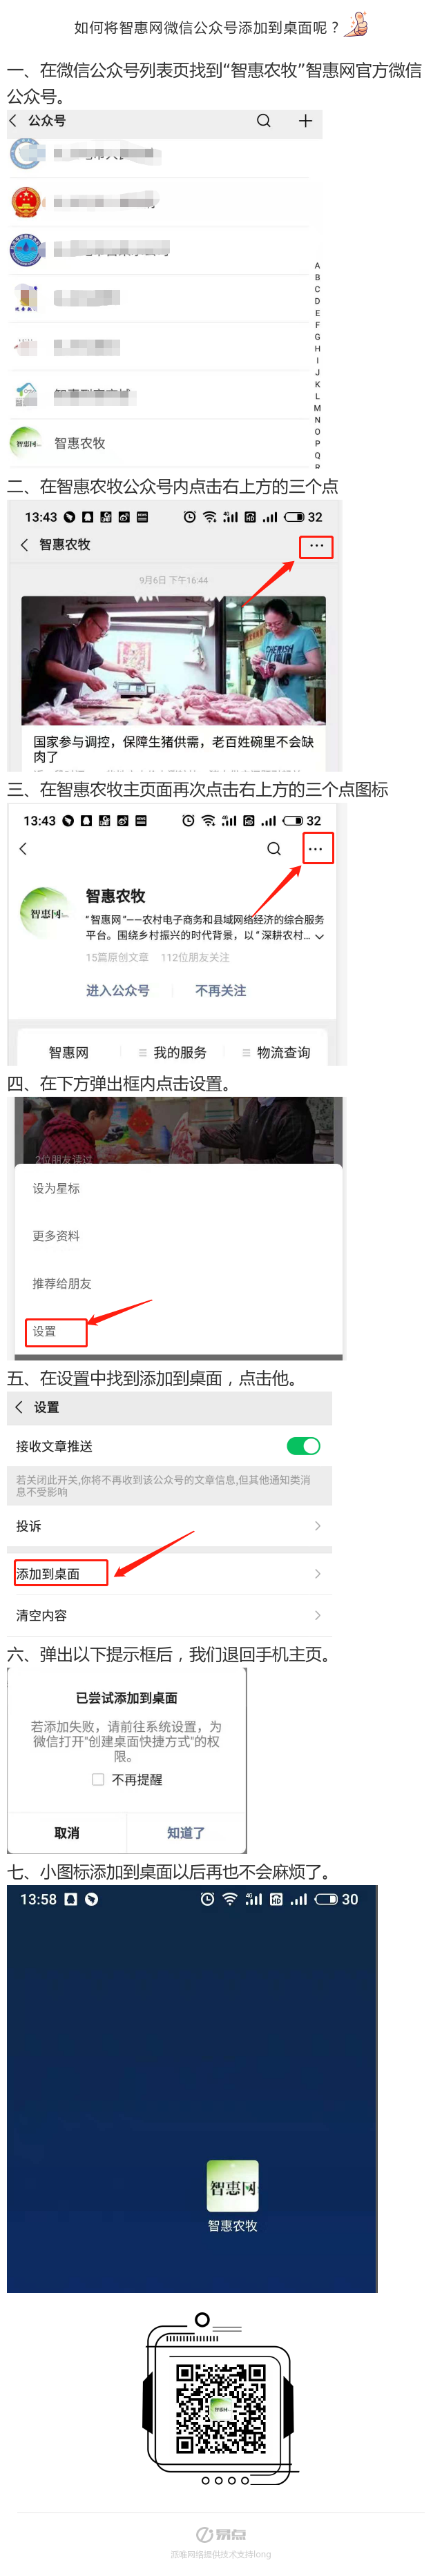Tap the 智惠农牧 desktop shortcut icon
442x2576 pixels.
coord(233,2187)
